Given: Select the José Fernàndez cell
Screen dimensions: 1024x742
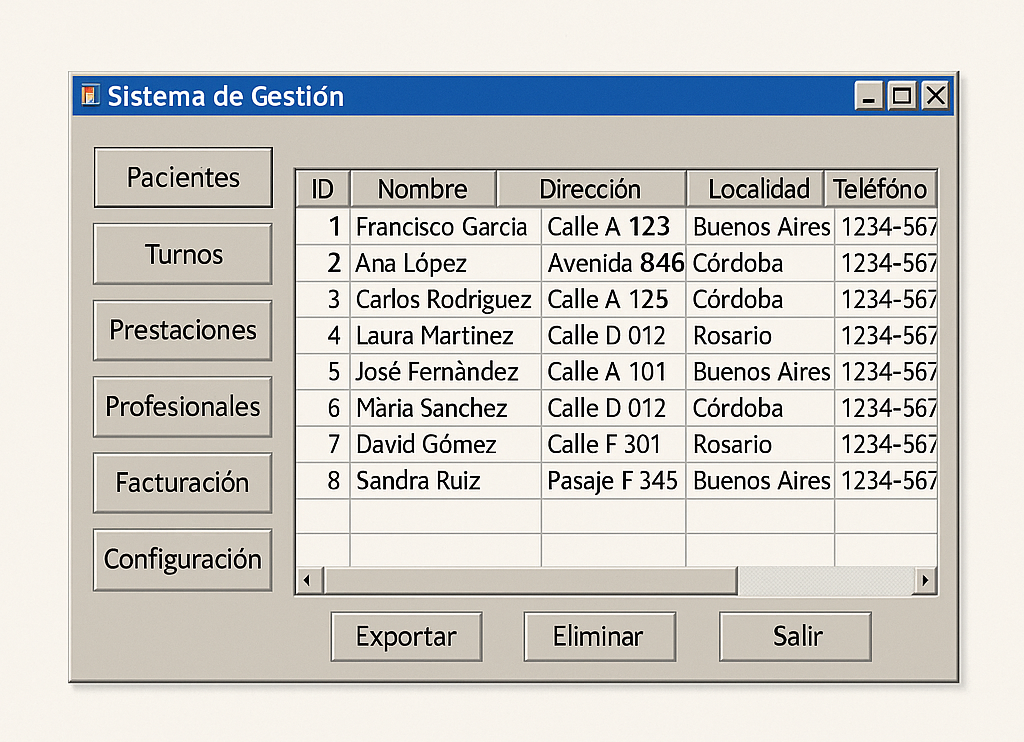Looking at the screenshot, I should pyautogui.click(x=445, y=372).
